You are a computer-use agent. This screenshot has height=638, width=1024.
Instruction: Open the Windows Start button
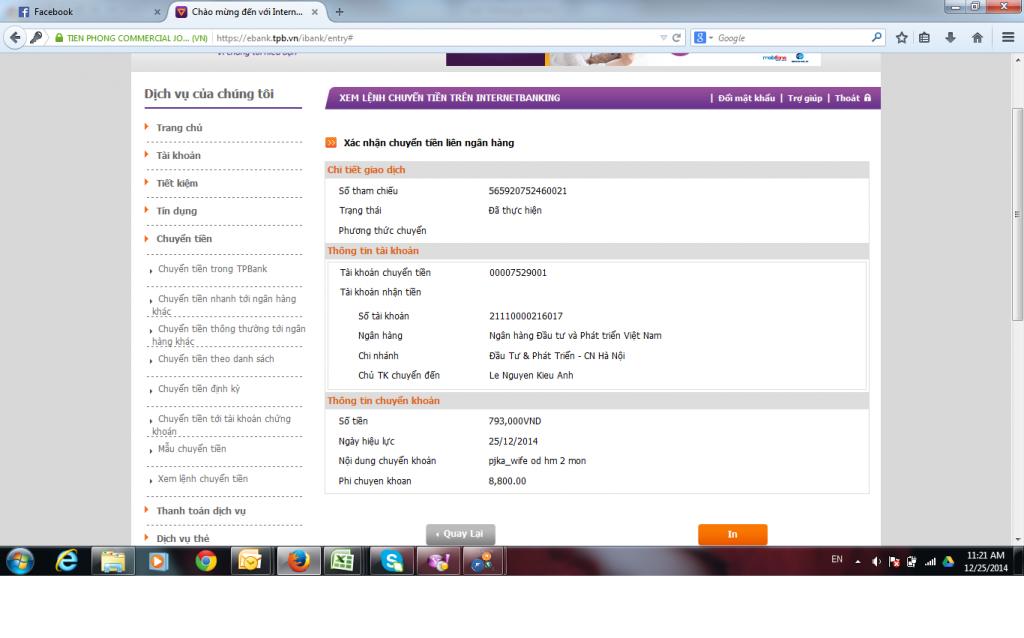(x=20, y=562)
